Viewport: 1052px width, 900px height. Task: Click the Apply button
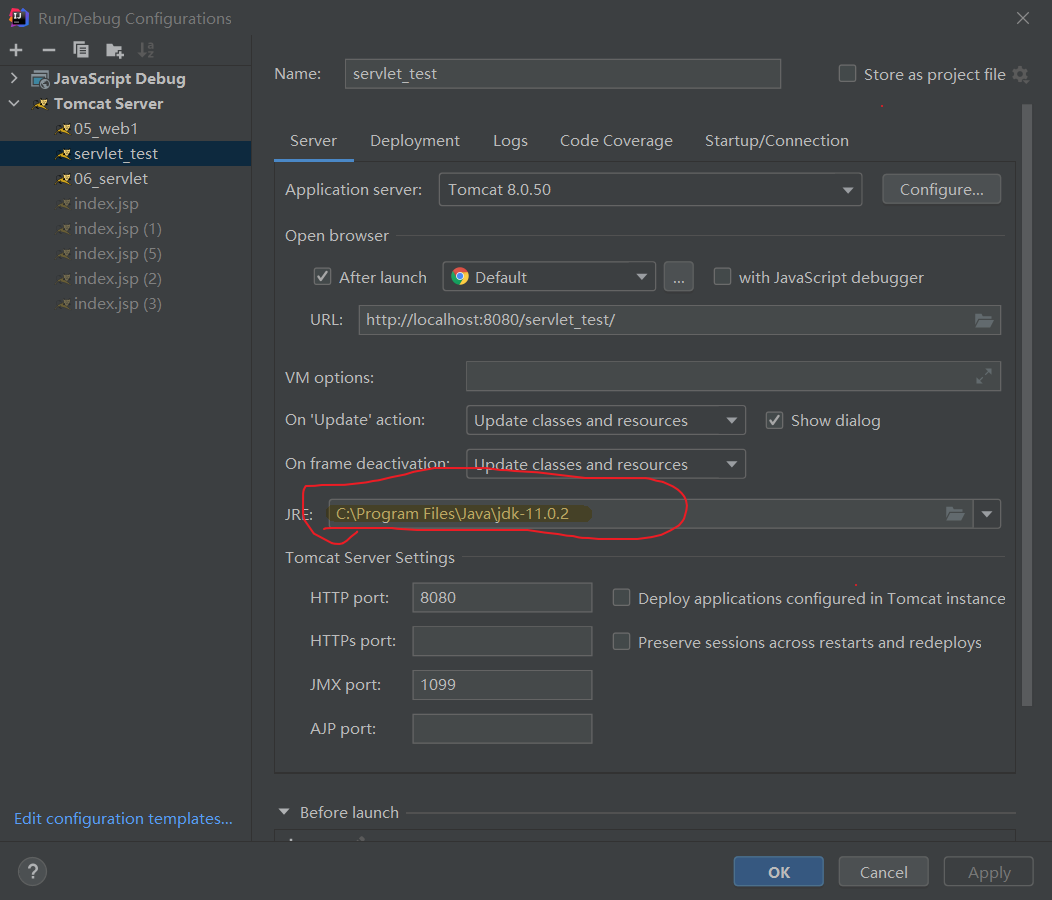[989, 872]
